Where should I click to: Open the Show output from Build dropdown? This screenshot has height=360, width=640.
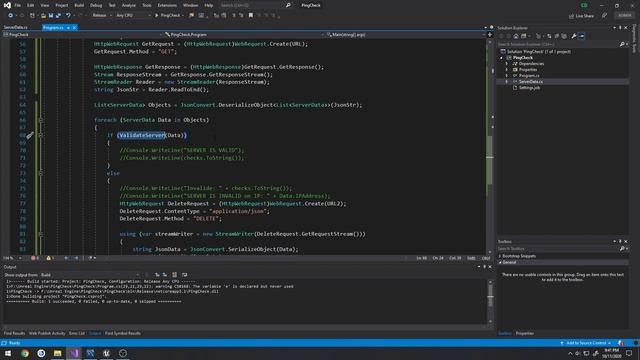pos(90,275)
